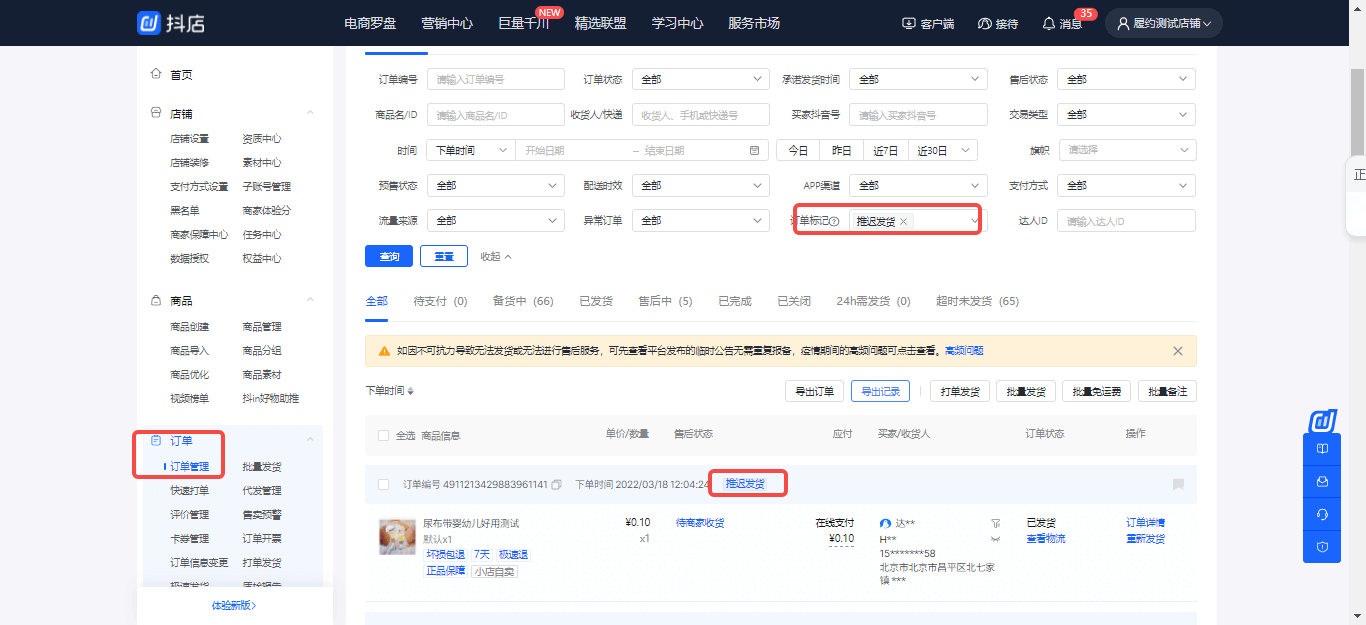Viewport: 1366px width, 625px height.
Task: Select the checkbox for order 4911213429883961141
Action: pyautogui.click(x=385, y=483)
